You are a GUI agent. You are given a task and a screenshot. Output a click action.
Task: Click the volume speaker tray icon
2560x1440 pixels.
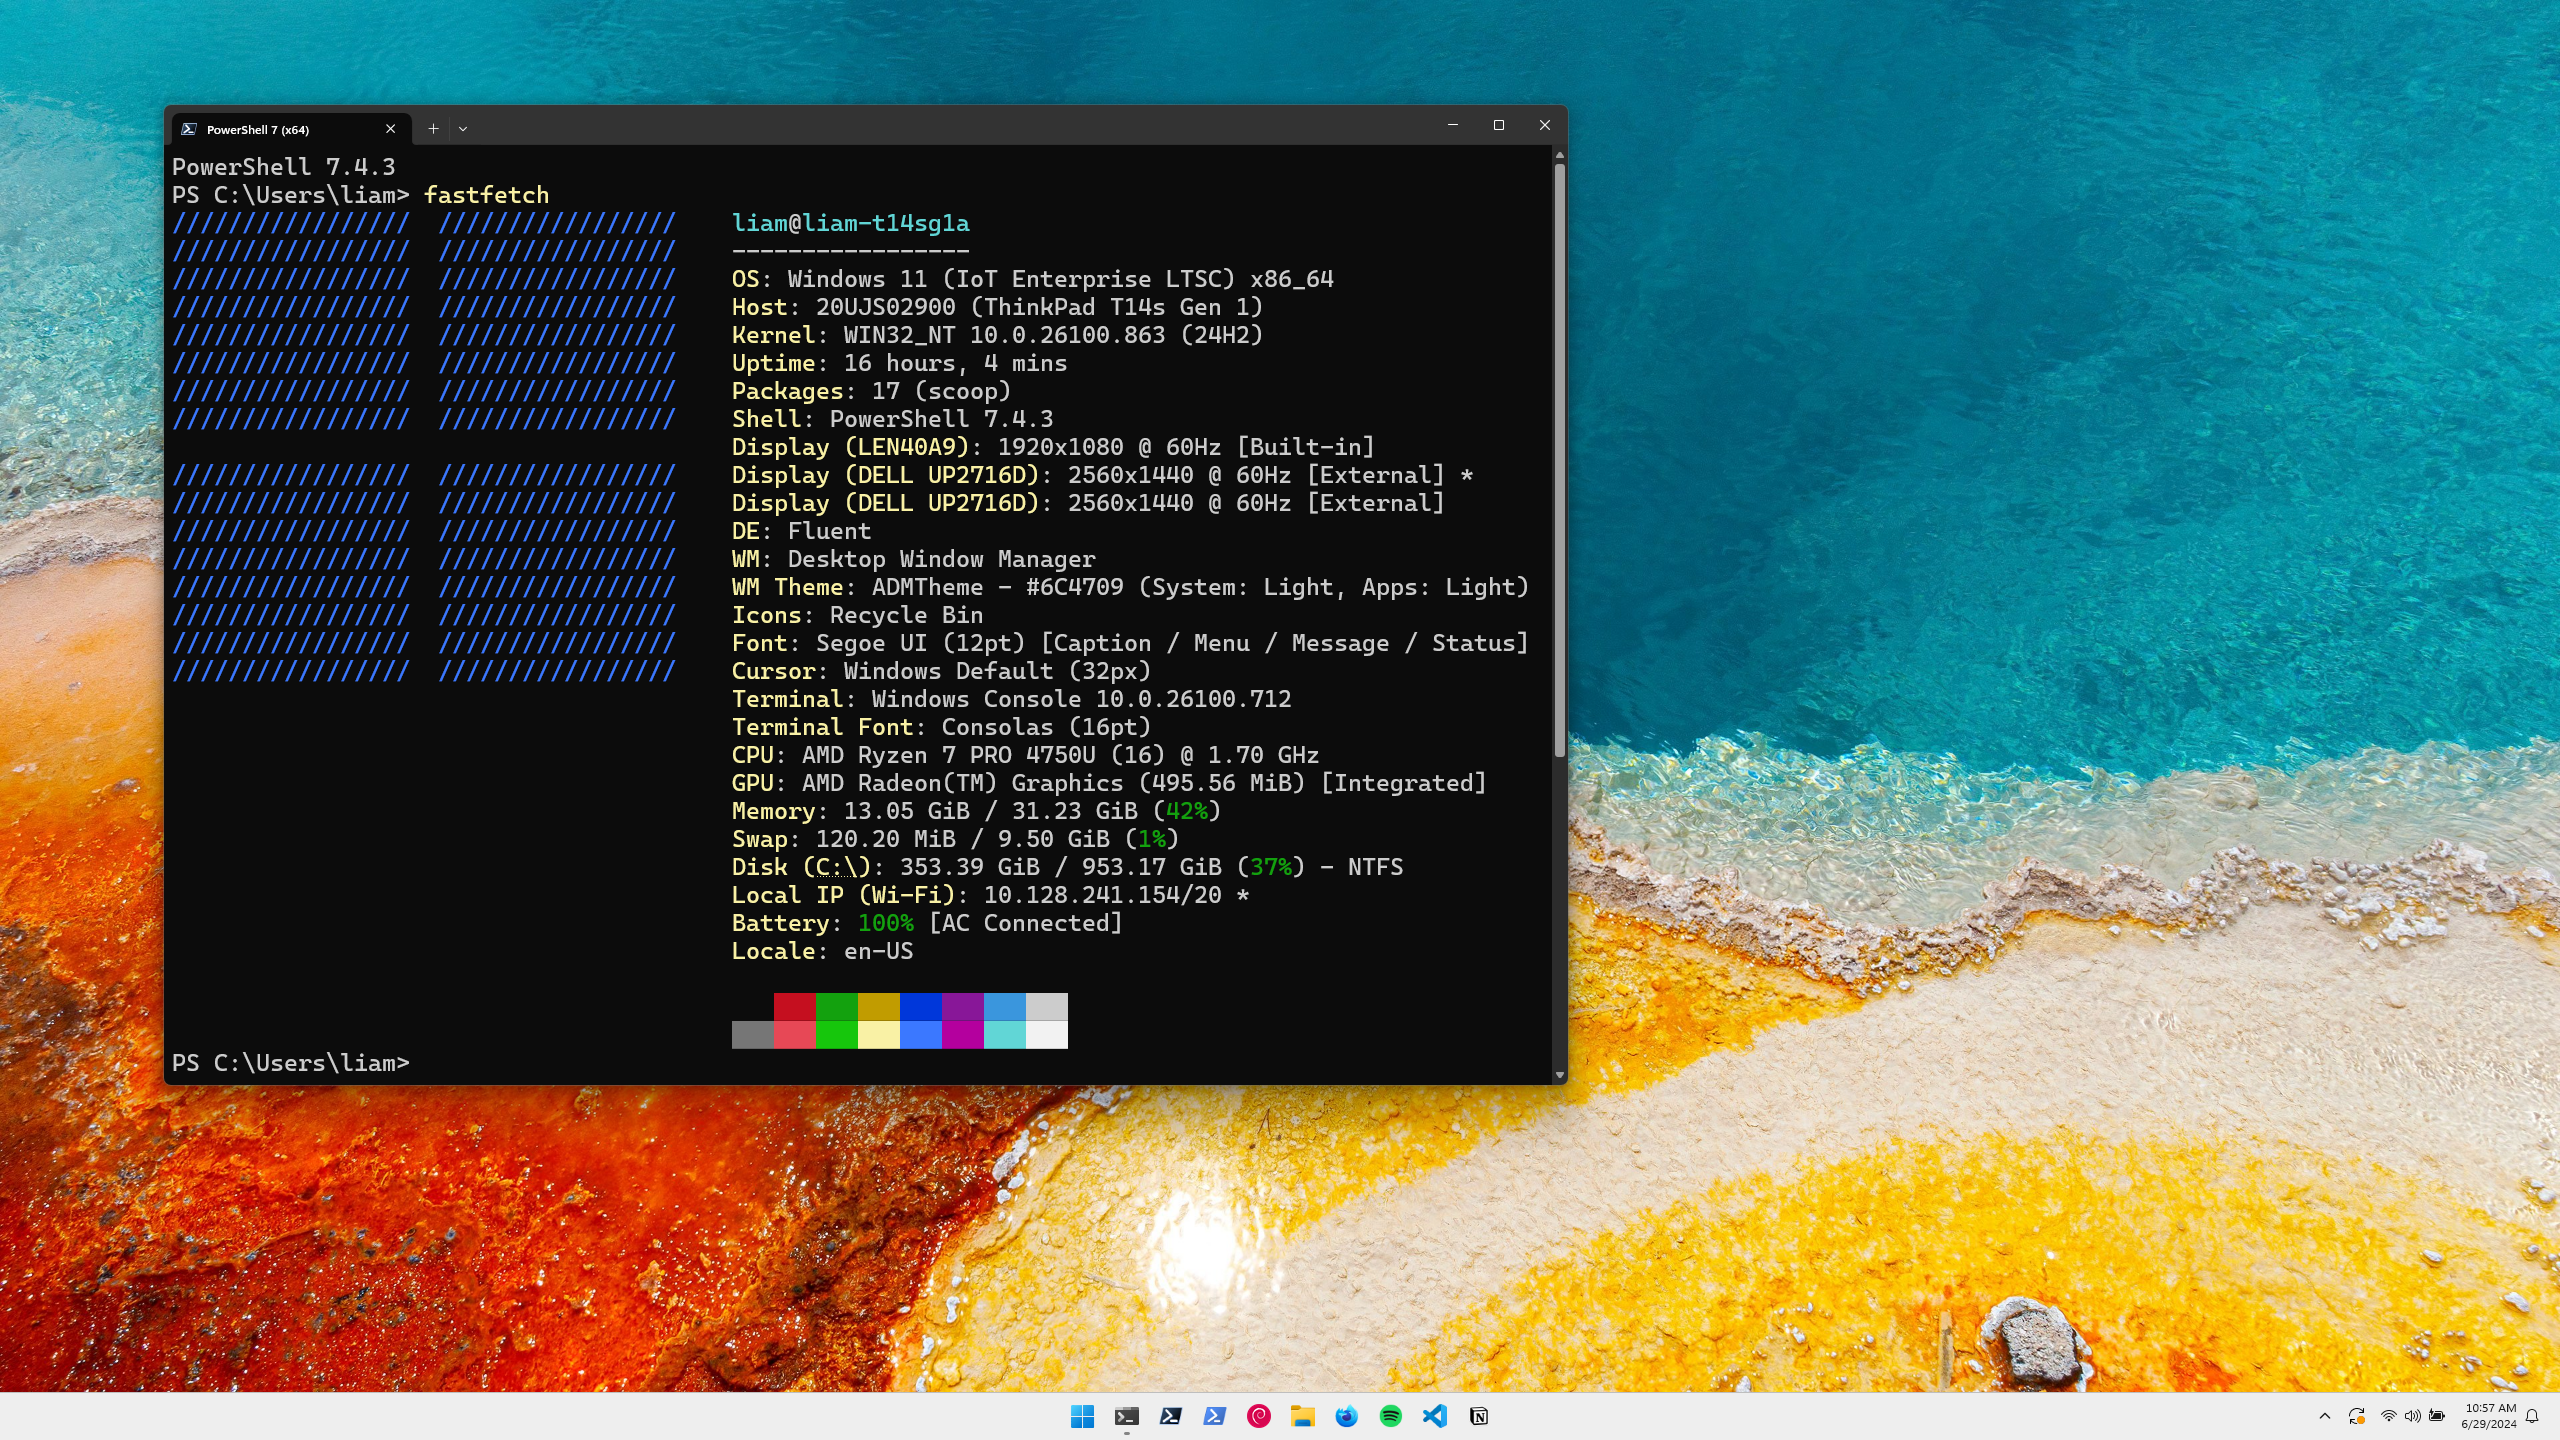point(2412,1416)
